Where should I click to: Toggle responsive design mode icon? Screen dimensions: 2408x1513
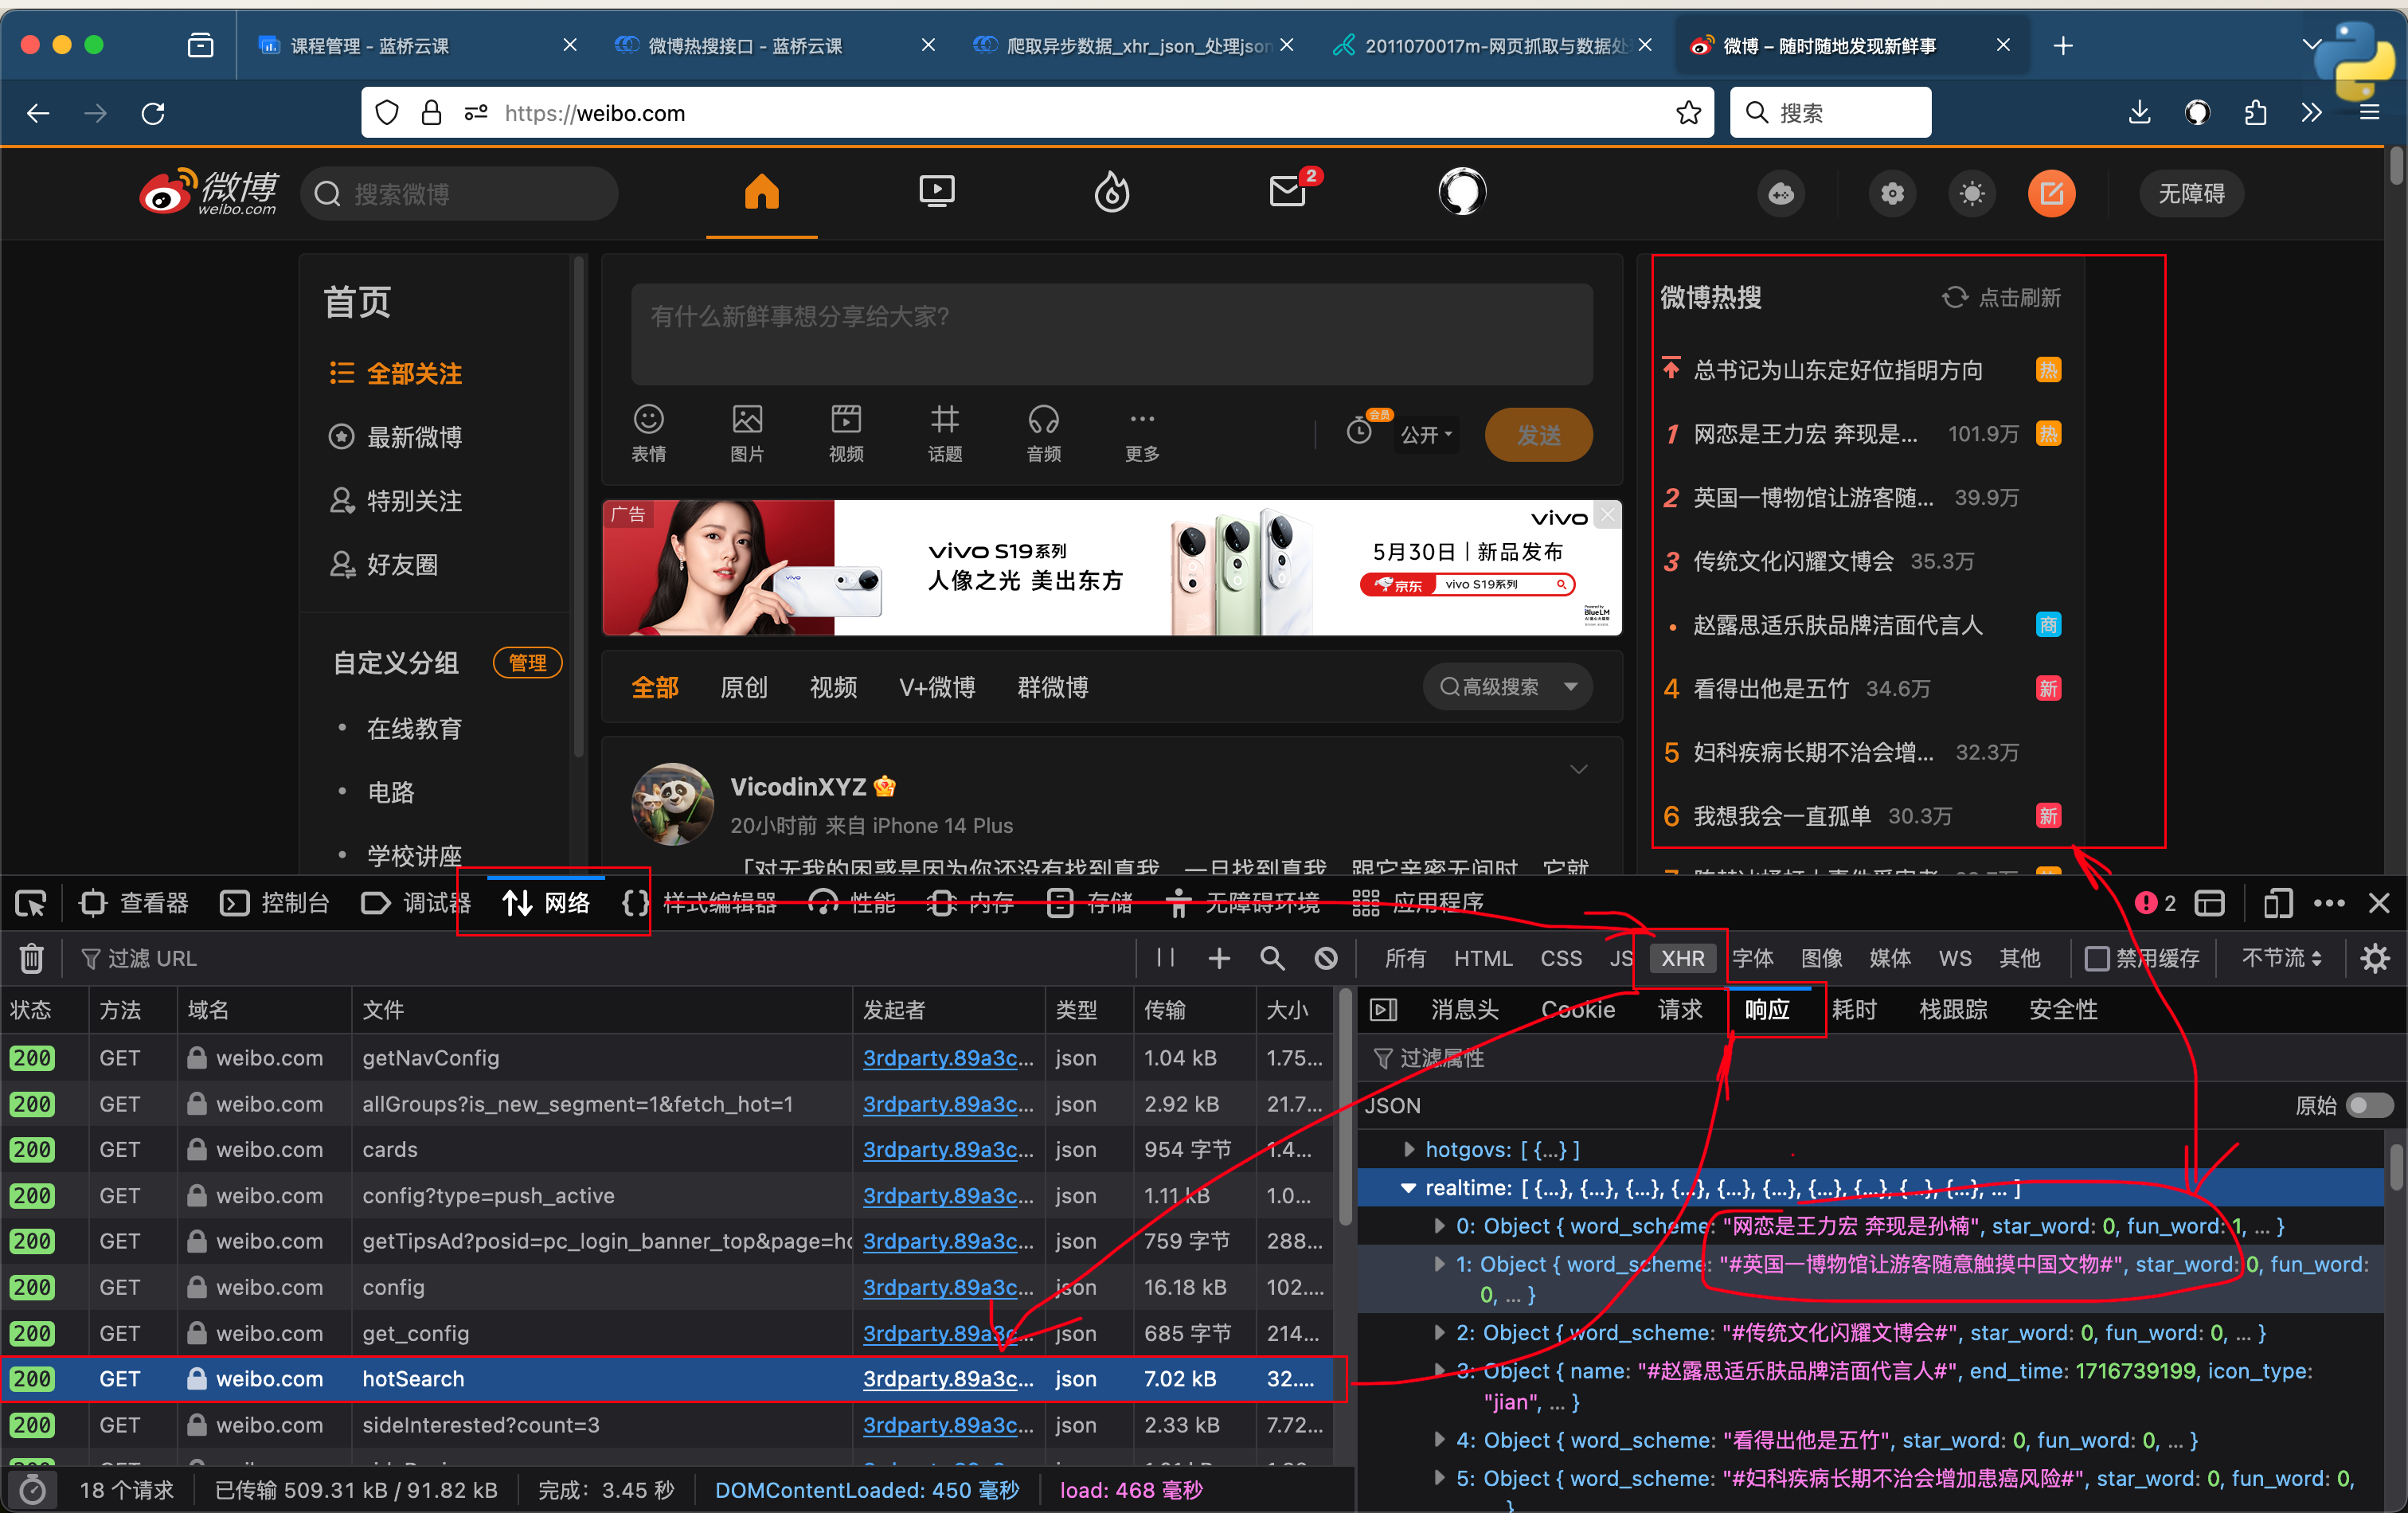[x=2277, y=903]
